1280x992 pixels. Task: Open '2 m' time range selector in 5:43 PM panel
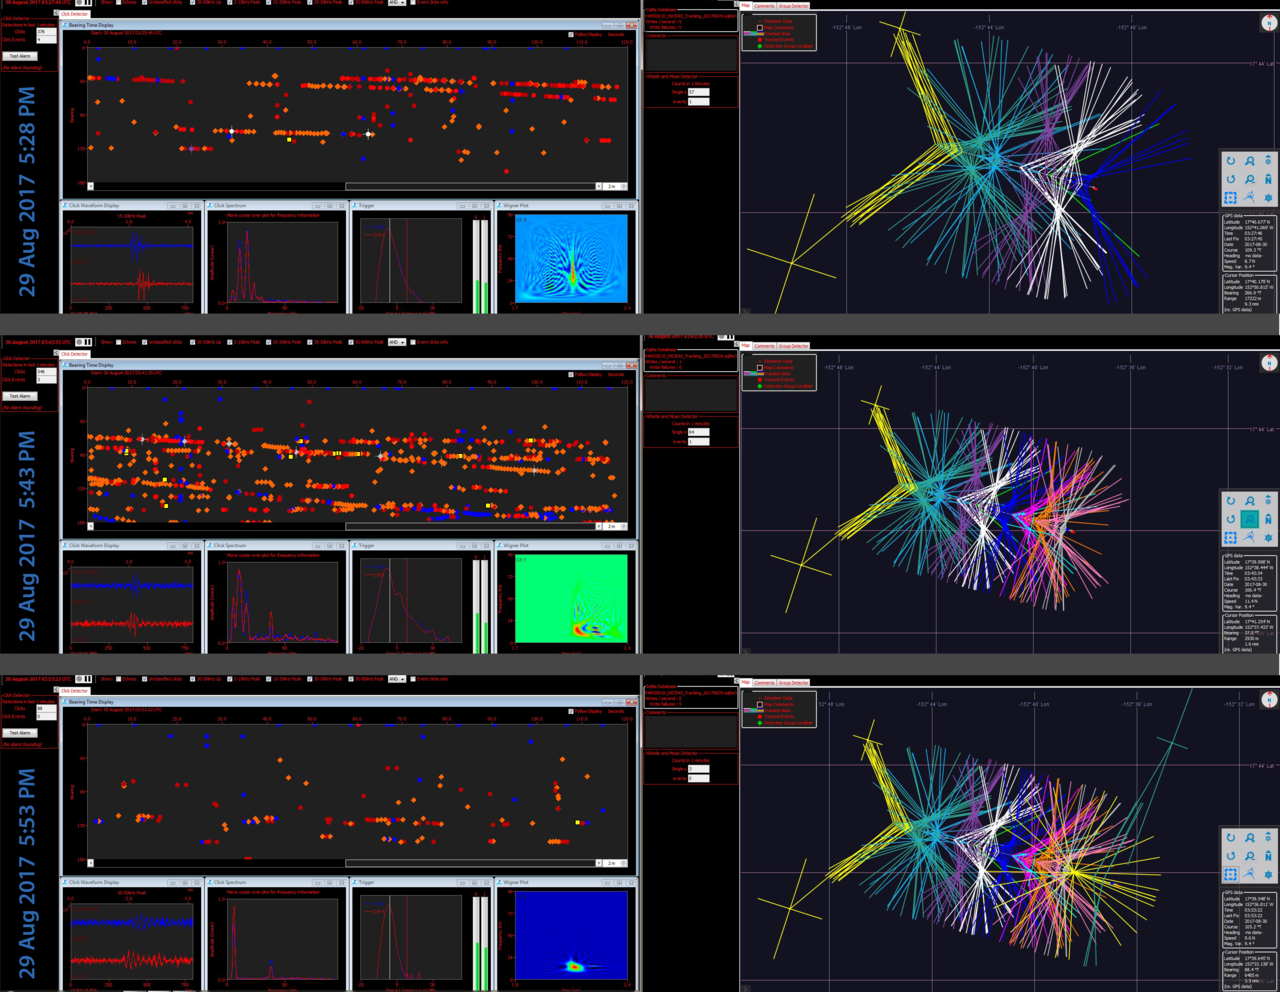click(x=614, y=526)
